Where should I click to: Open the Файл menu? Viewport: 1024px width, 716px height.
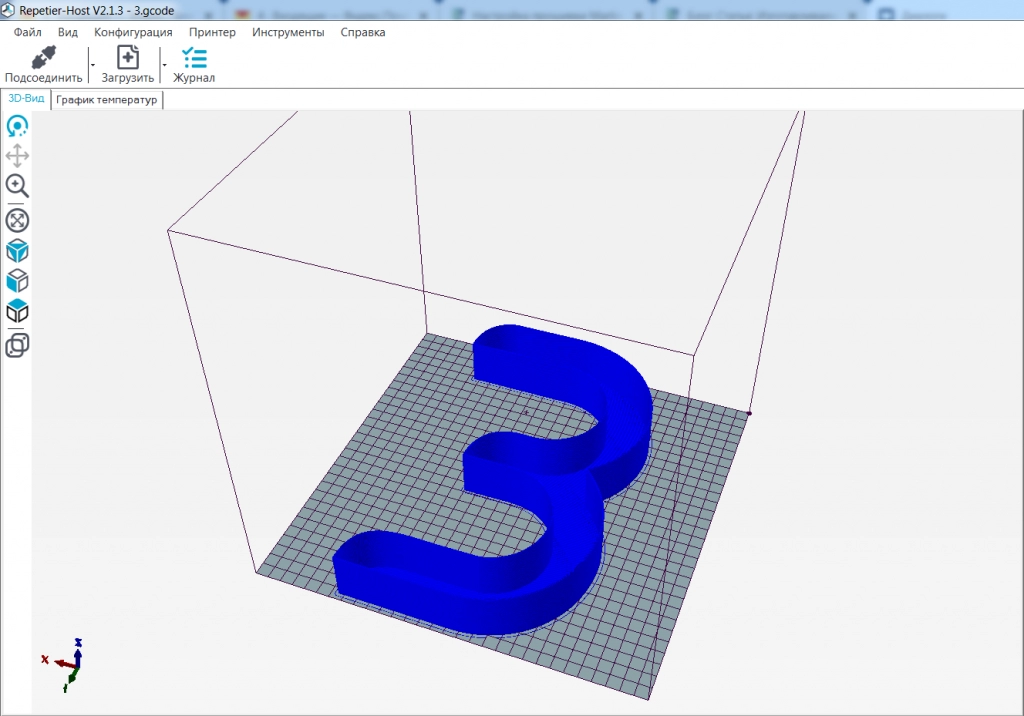27,32
